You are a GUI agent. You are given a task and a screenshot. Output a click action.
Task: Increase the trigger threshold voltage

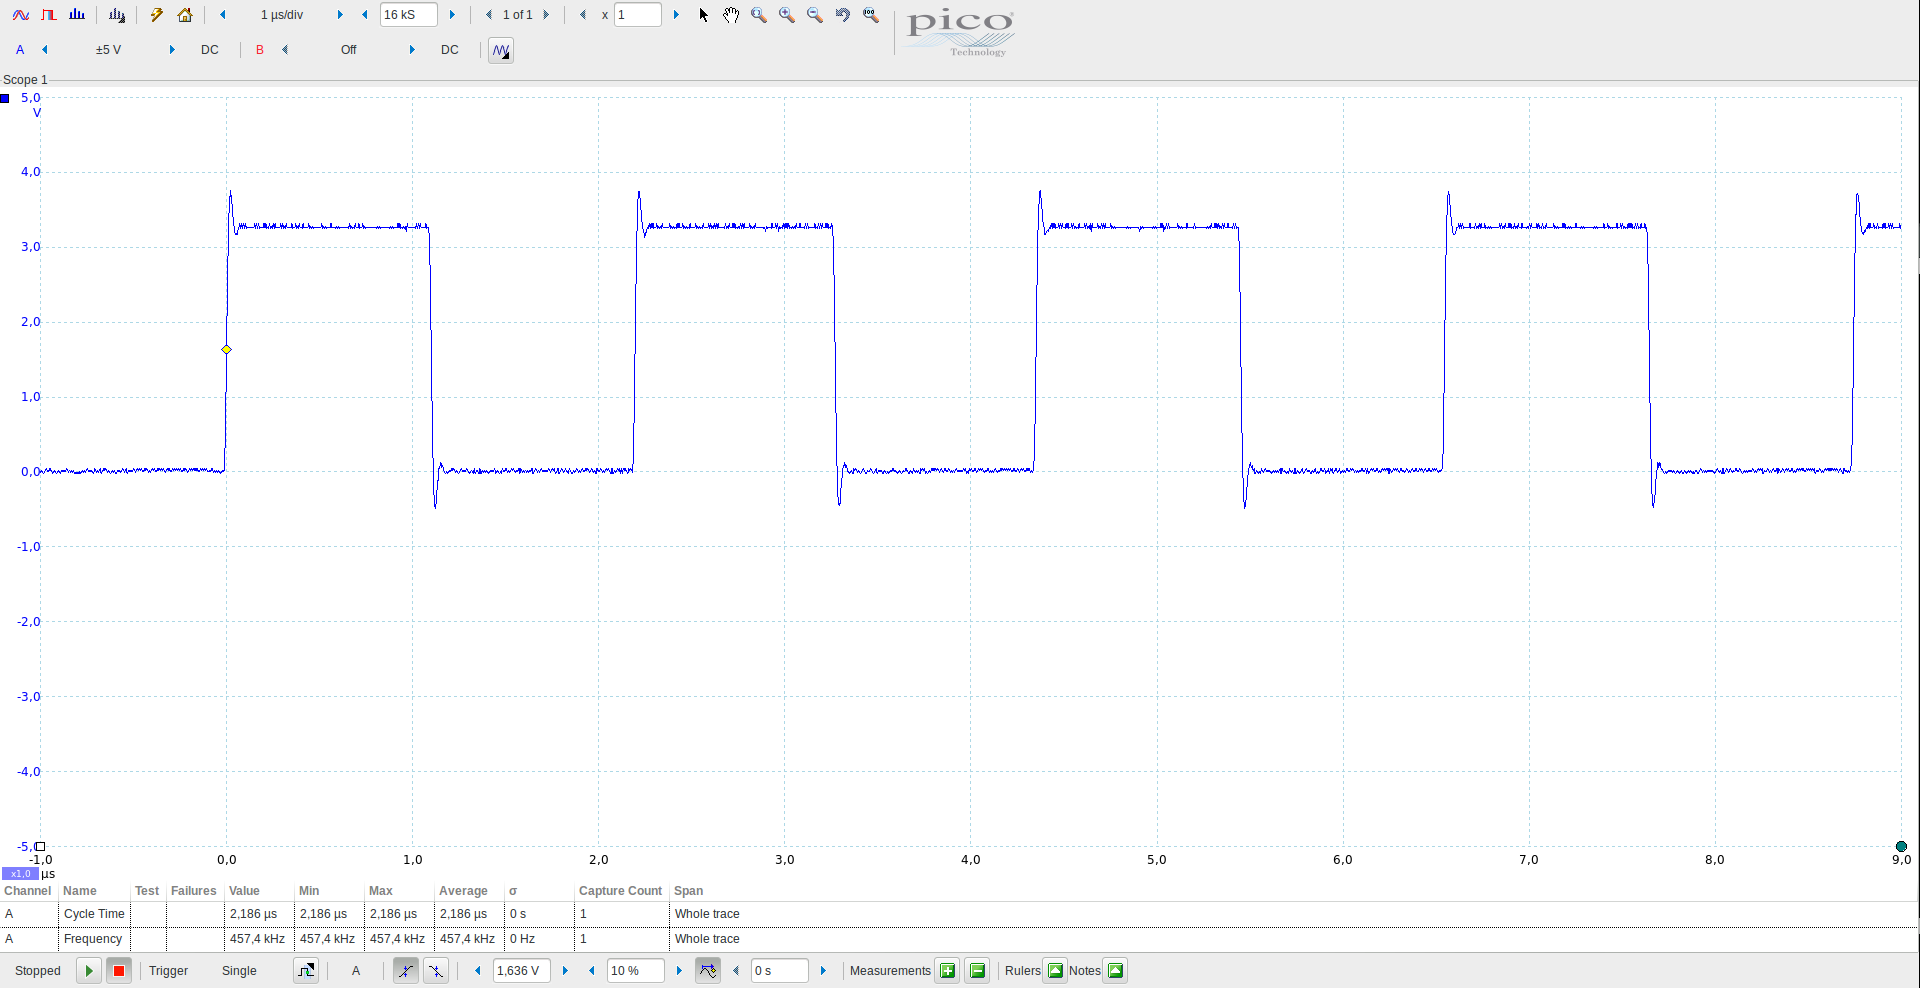tap(565, 971)
